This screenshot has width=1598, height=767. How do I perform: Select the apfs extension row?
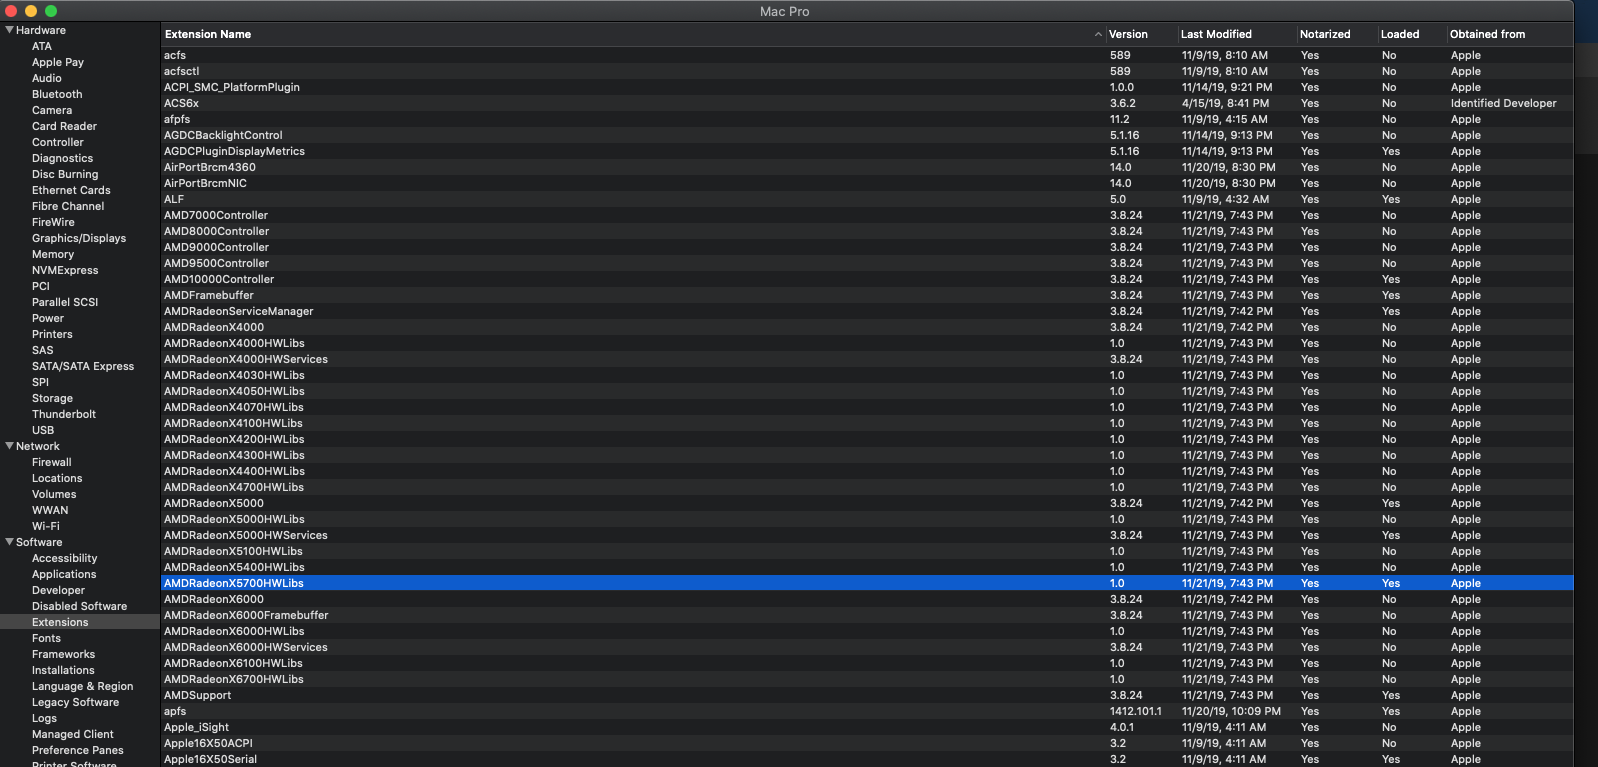pyautogui.click(x=867, y=711)
